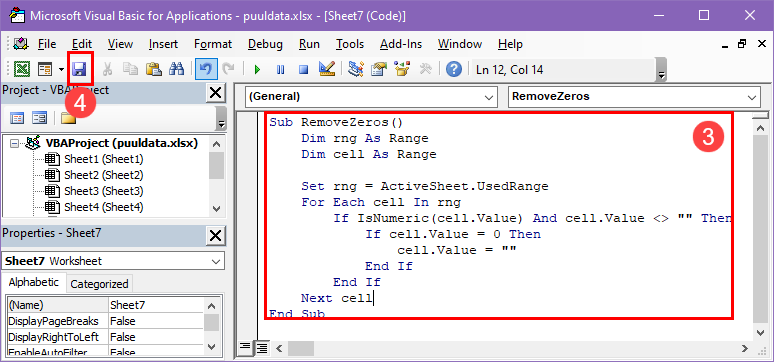Click the Copy icon in toolbar
774x362 pixels.
(130, 70)
